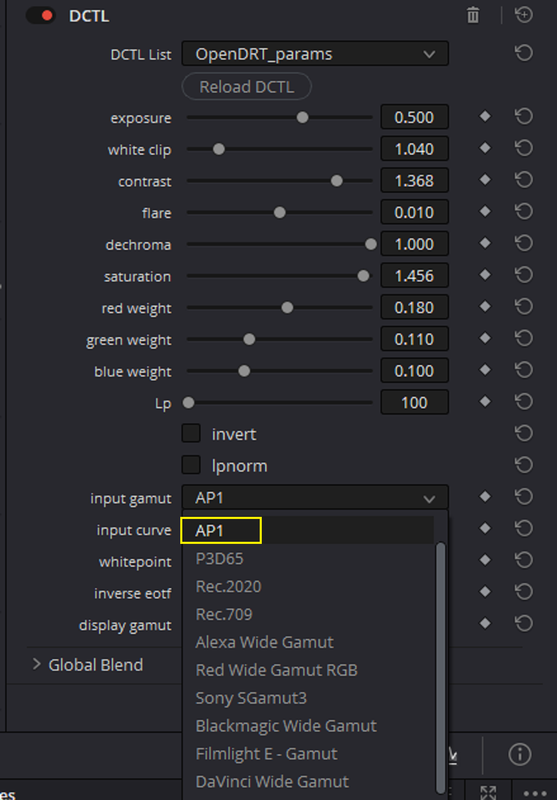Reset the saturation parameter
557x800 pixels.
pyautogui.click(x=524, y=275)
